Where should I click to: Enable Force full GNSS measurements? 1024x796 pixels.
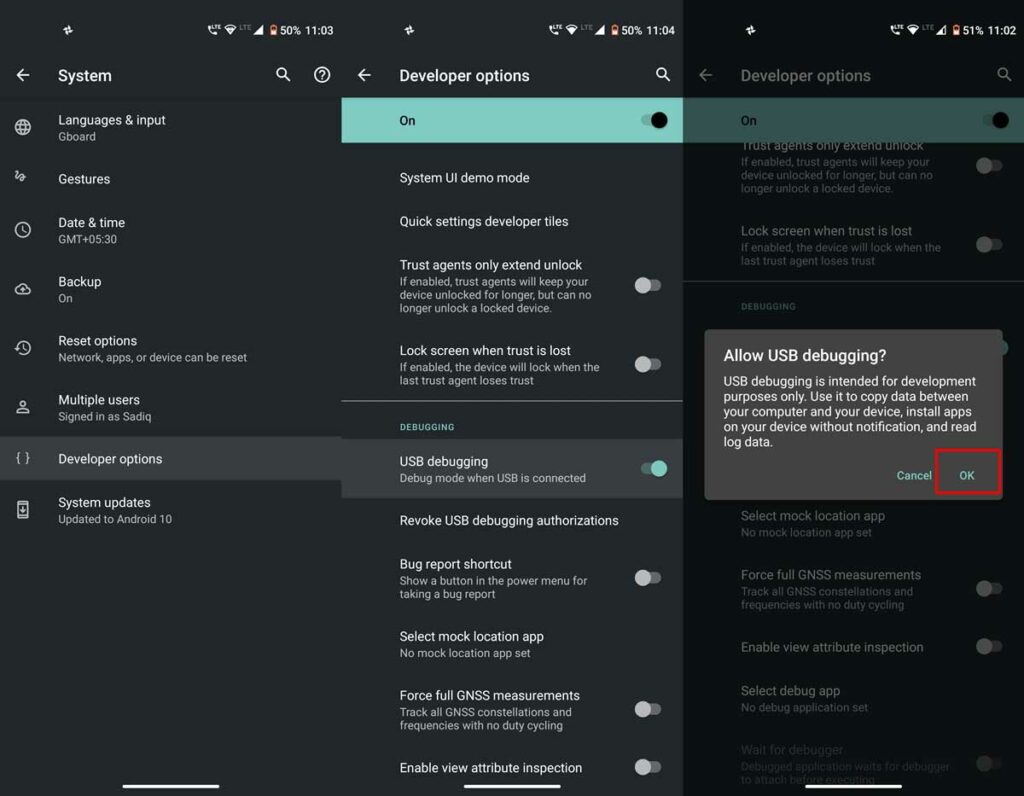pos(647,709)
